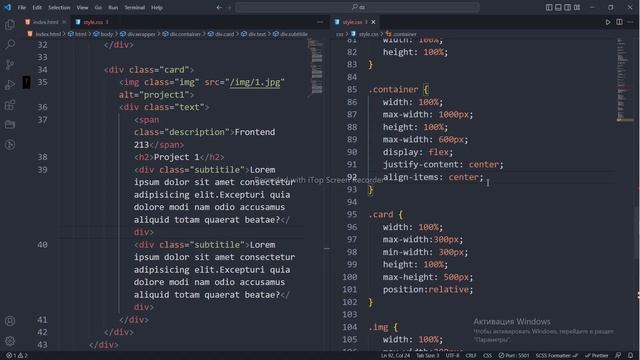Open the Explorer view in activity bar

pos(10,24)
